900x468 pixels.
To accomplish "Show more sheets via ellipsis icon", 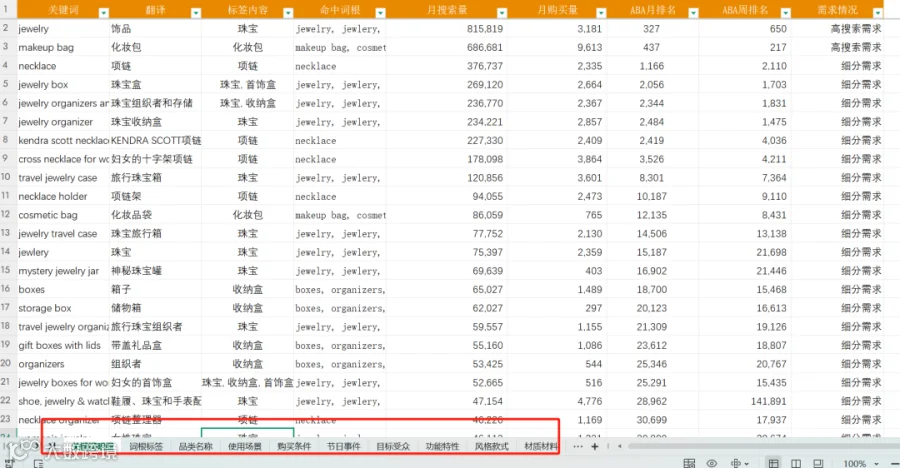I will 577,446.
